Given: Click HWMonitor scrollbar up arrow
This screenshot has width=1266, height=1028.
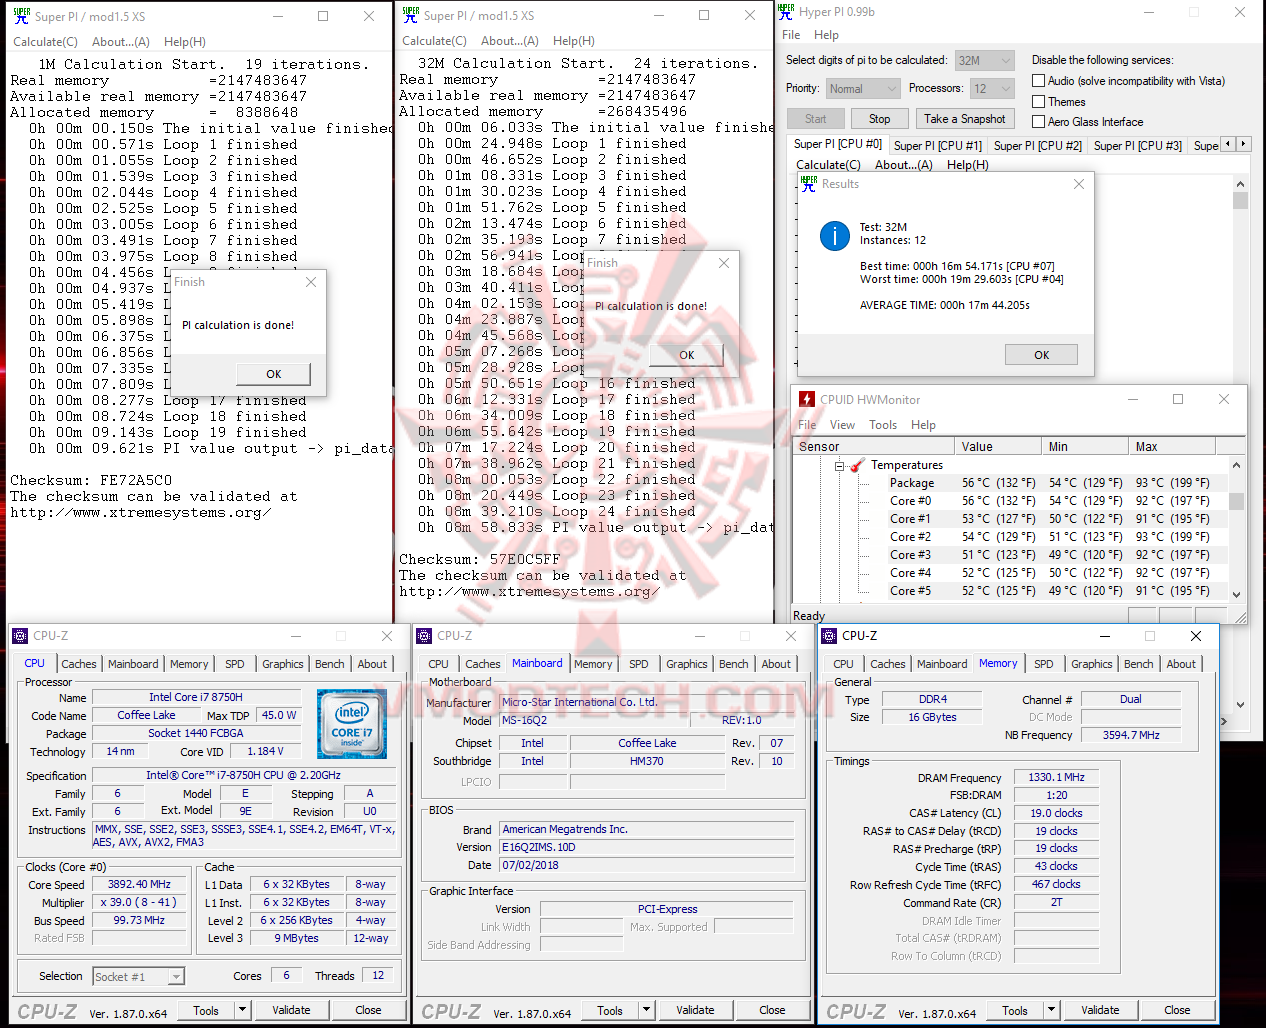Looking at the screenshot, I should pyautogui.click(x=1236, y=465).
